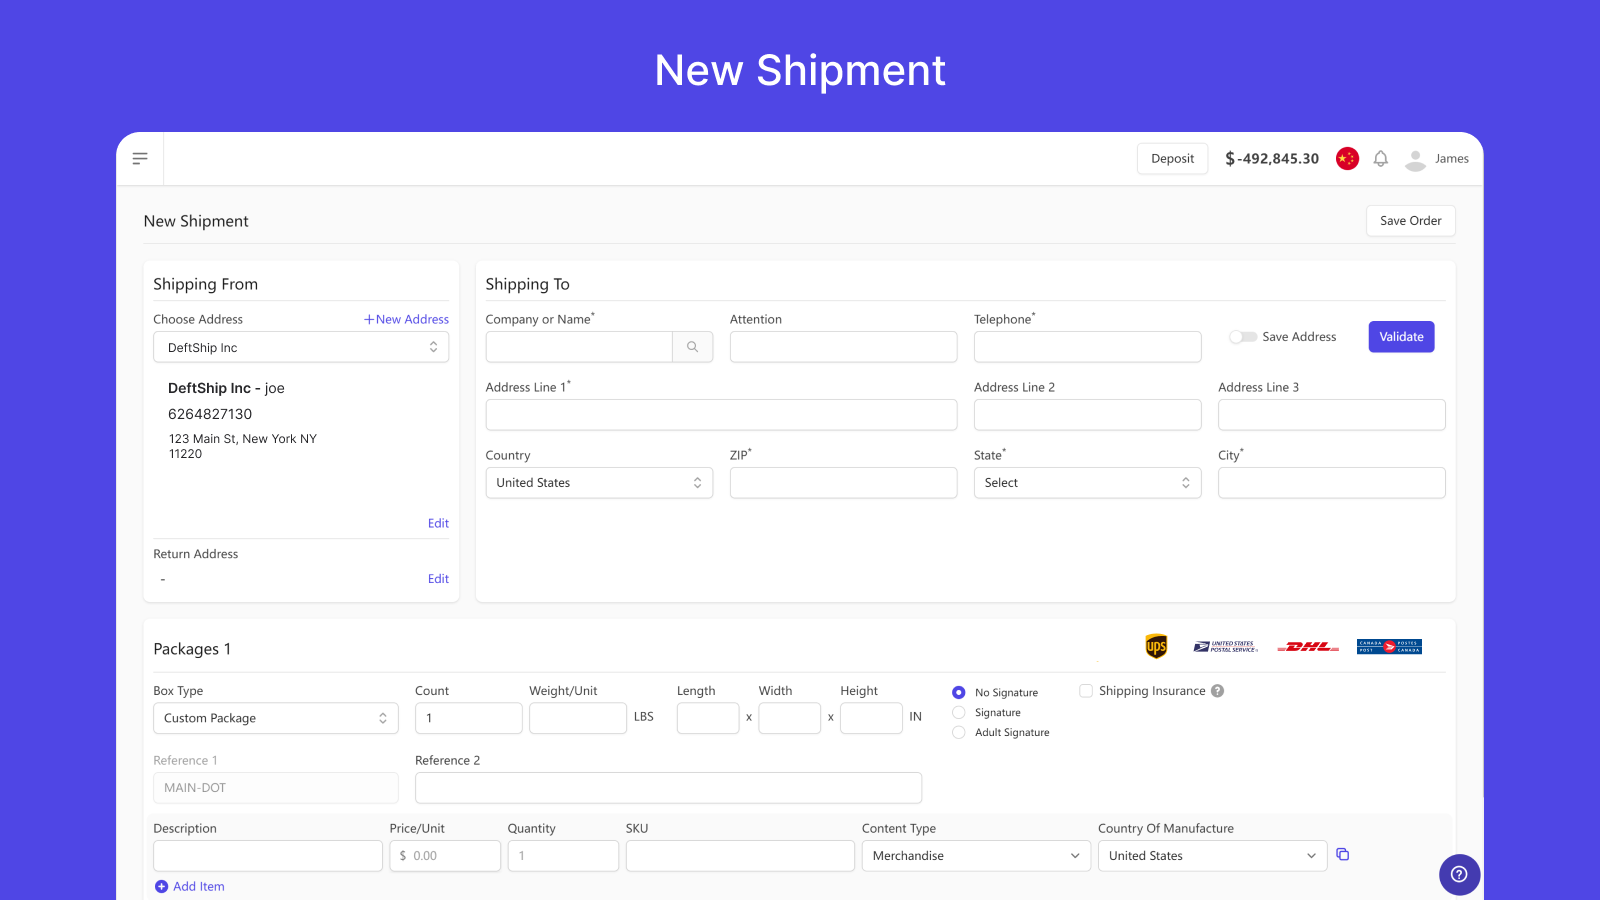Screen dimensions: 1600x900
Task: Open the Content Type Merchandise dropdown
Action: (976, 855)
